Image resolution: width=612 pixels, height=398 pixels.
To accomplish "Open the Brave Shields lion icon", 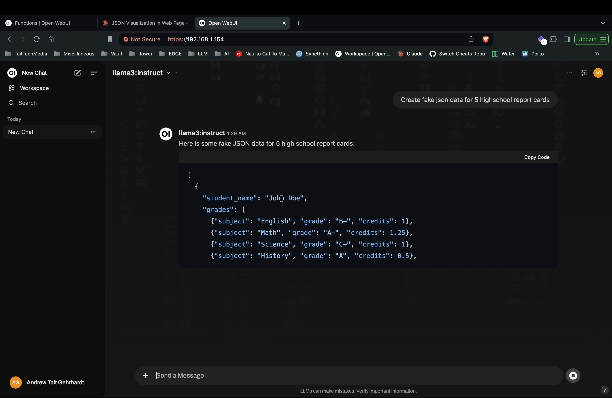I will tap(486, 39).
